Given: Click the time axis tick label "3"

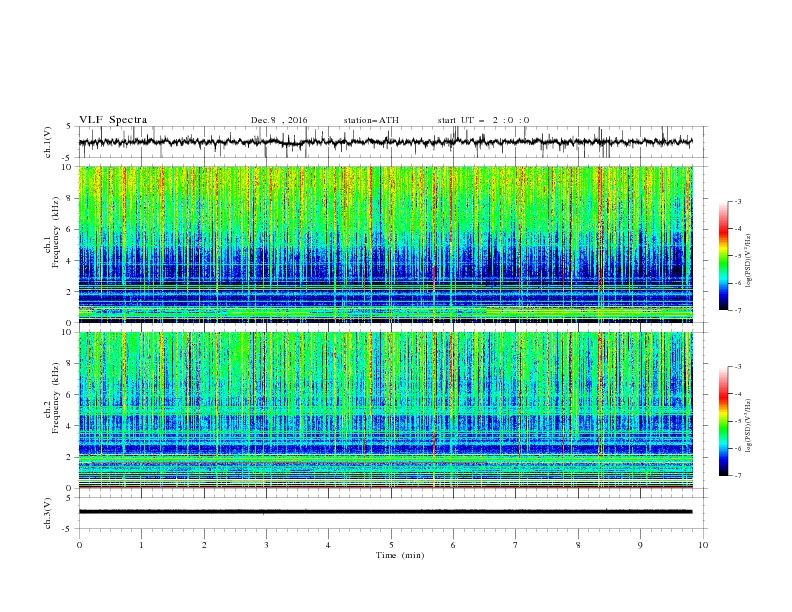Looking at the screenshot, I should pyautogui.click(x=266, y=545).
